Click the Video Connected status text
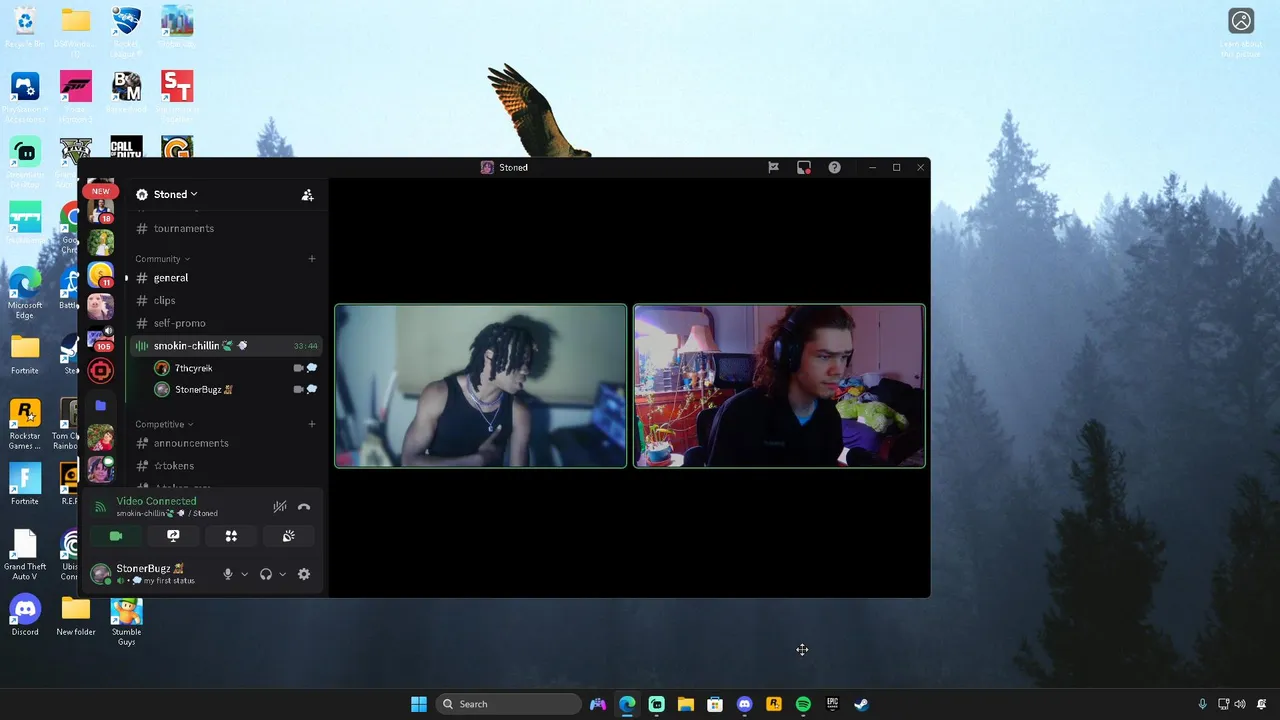This screenshot has height=720, width=1280. (x=156, y=501)
